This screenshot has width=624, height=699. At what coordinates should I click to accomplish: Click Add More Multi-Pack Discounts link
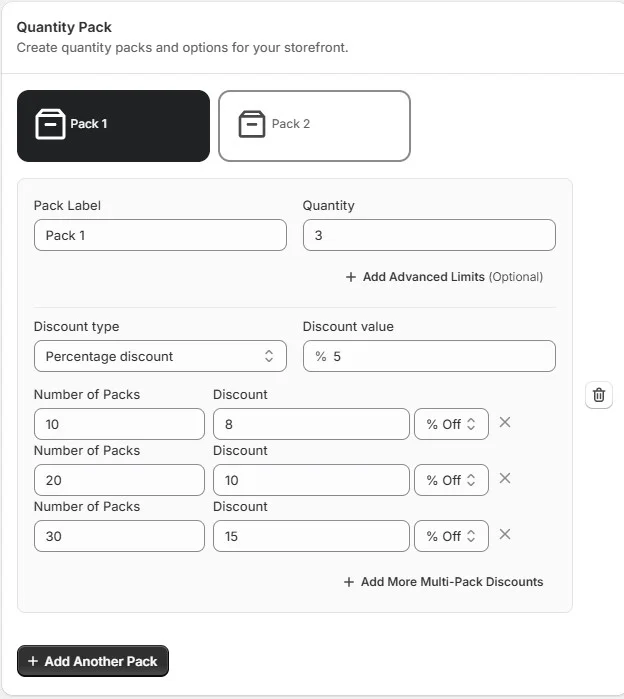444,582
